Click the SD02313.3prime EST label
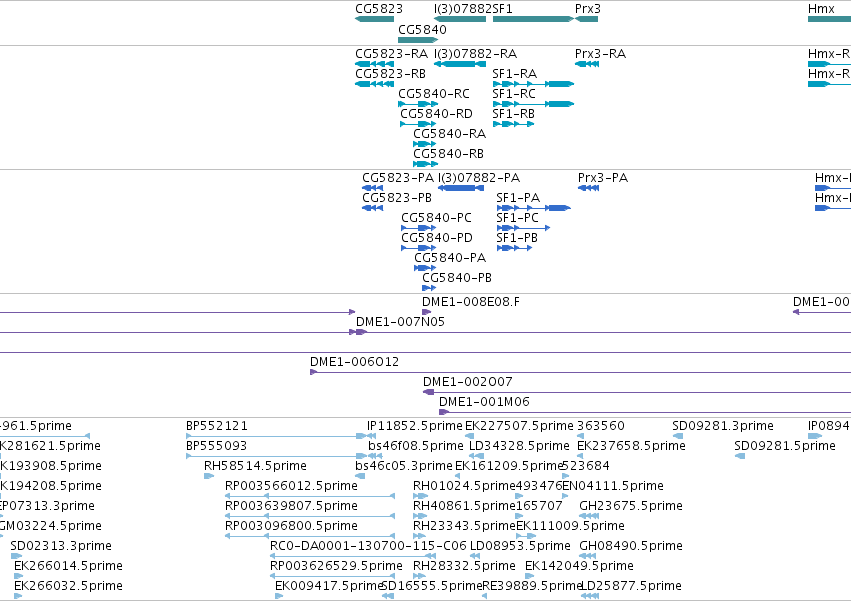This screenshot has height=601, width=851. pos(61,547)
